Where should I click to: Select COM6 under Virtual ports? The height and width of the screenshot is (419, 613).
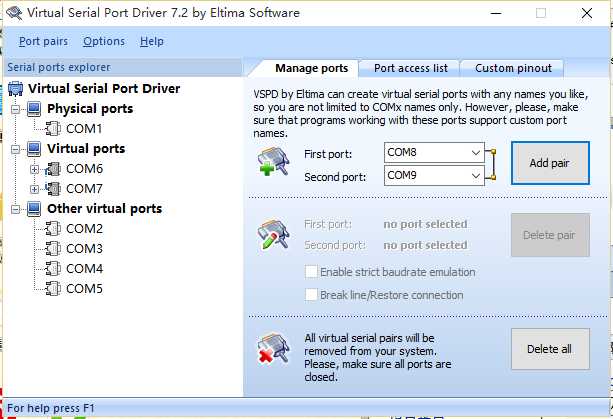click(x=84, y=169)
